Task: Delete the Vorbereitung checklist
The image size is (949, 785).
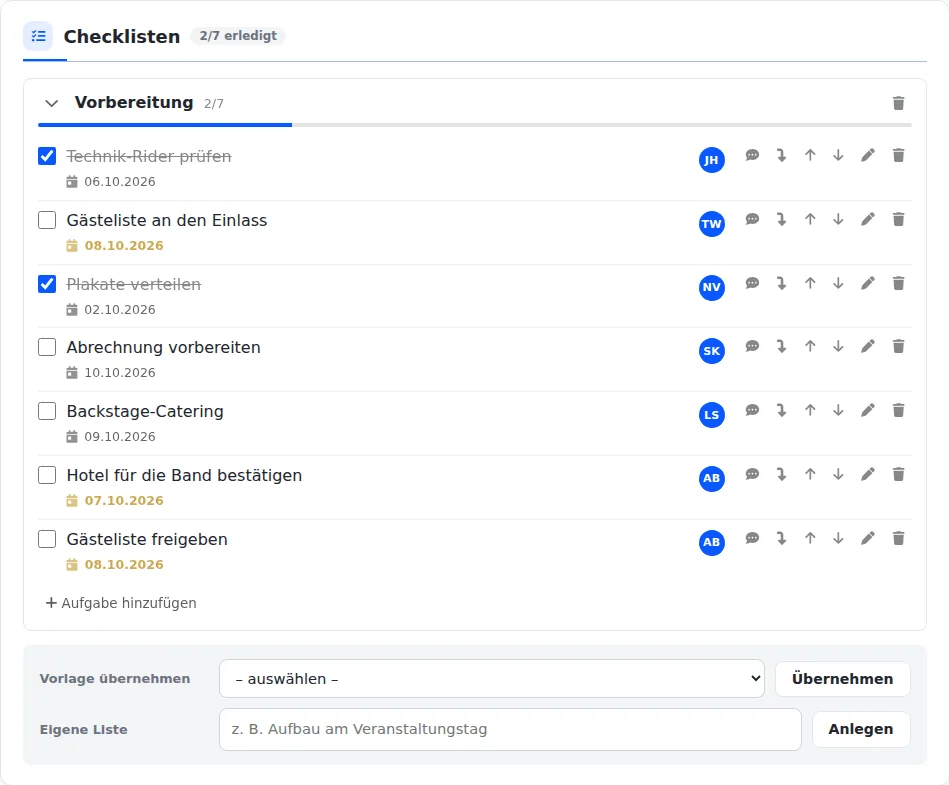Action: click(899, 103)
